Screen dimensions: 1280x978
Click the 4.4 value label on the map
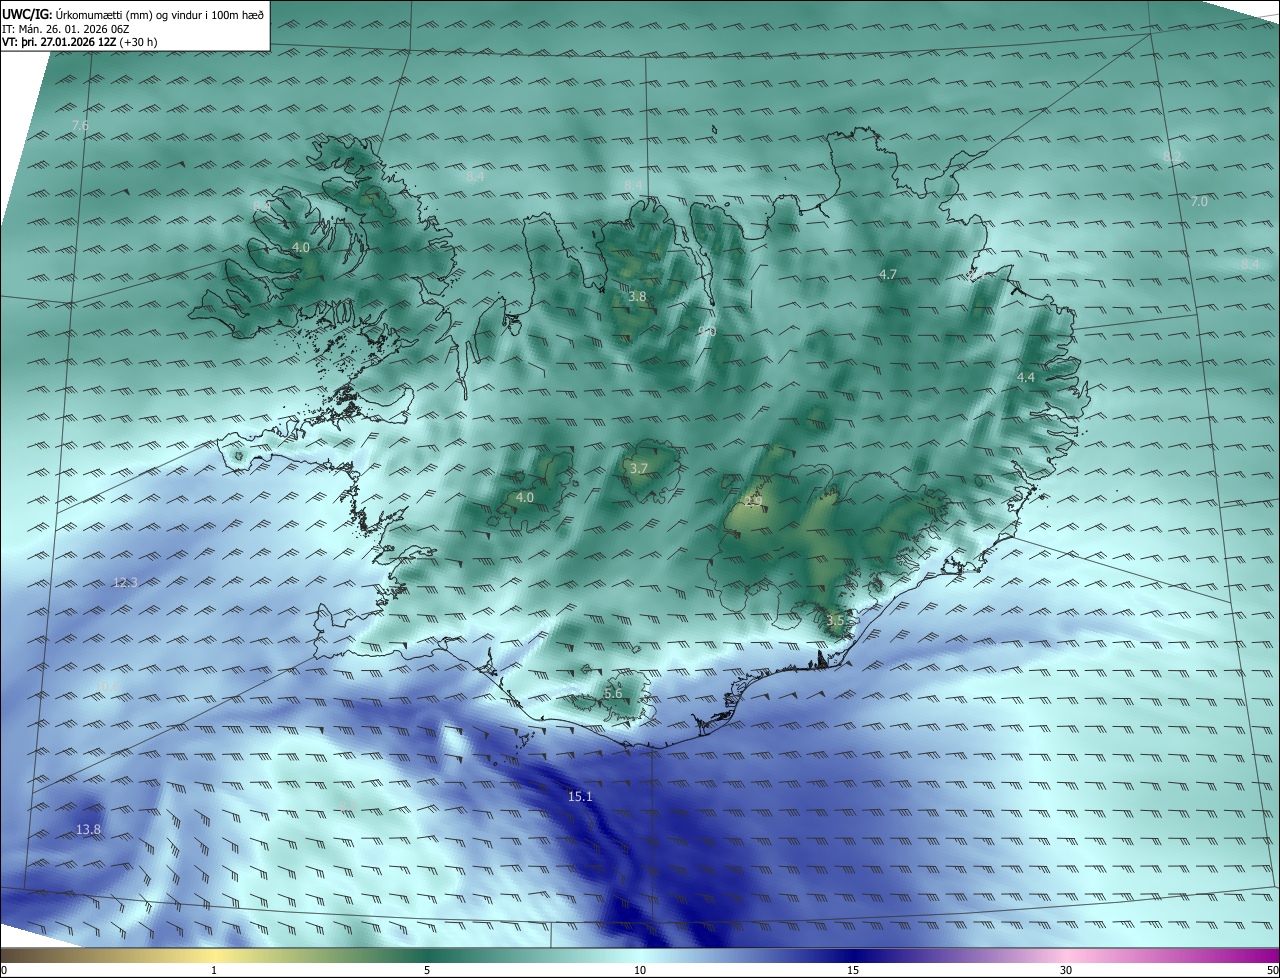click(1025, 377)
